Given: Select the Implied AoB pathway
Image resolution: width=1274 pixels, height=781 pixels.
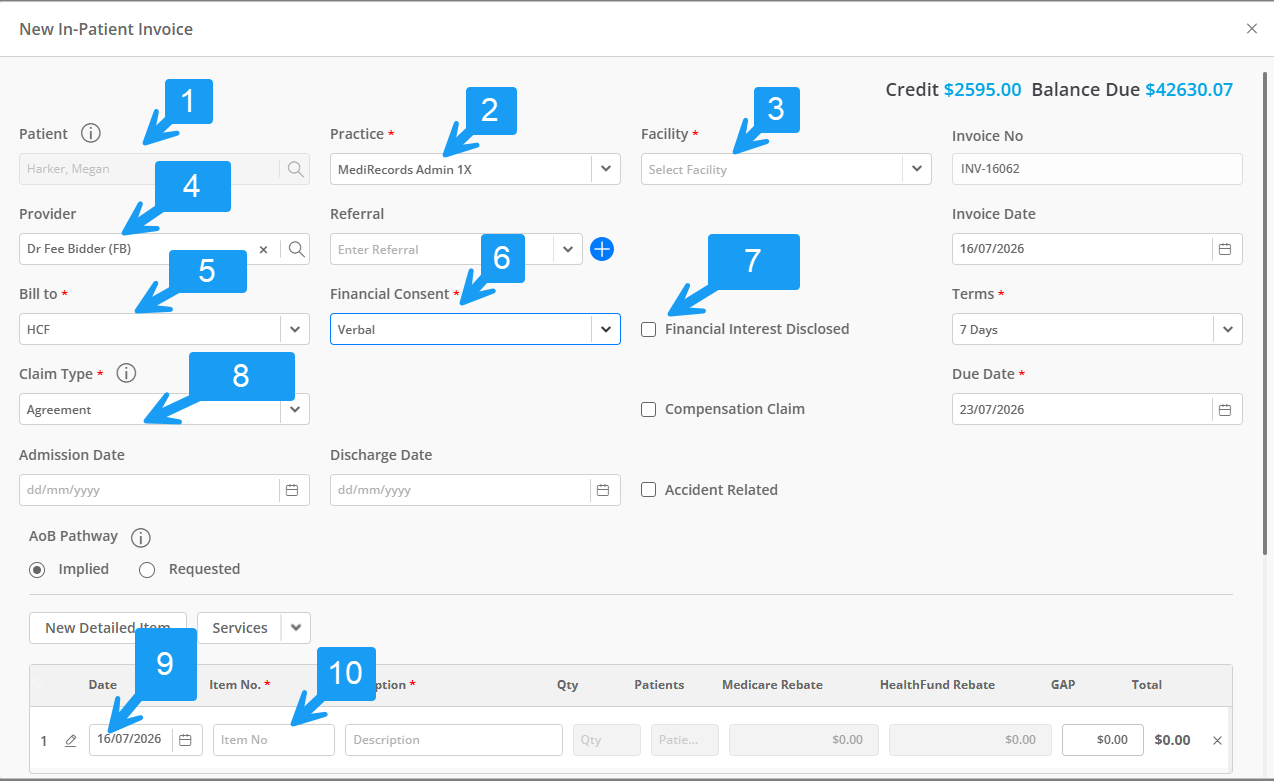Looking at the screenshot, I should coord(37,569).
